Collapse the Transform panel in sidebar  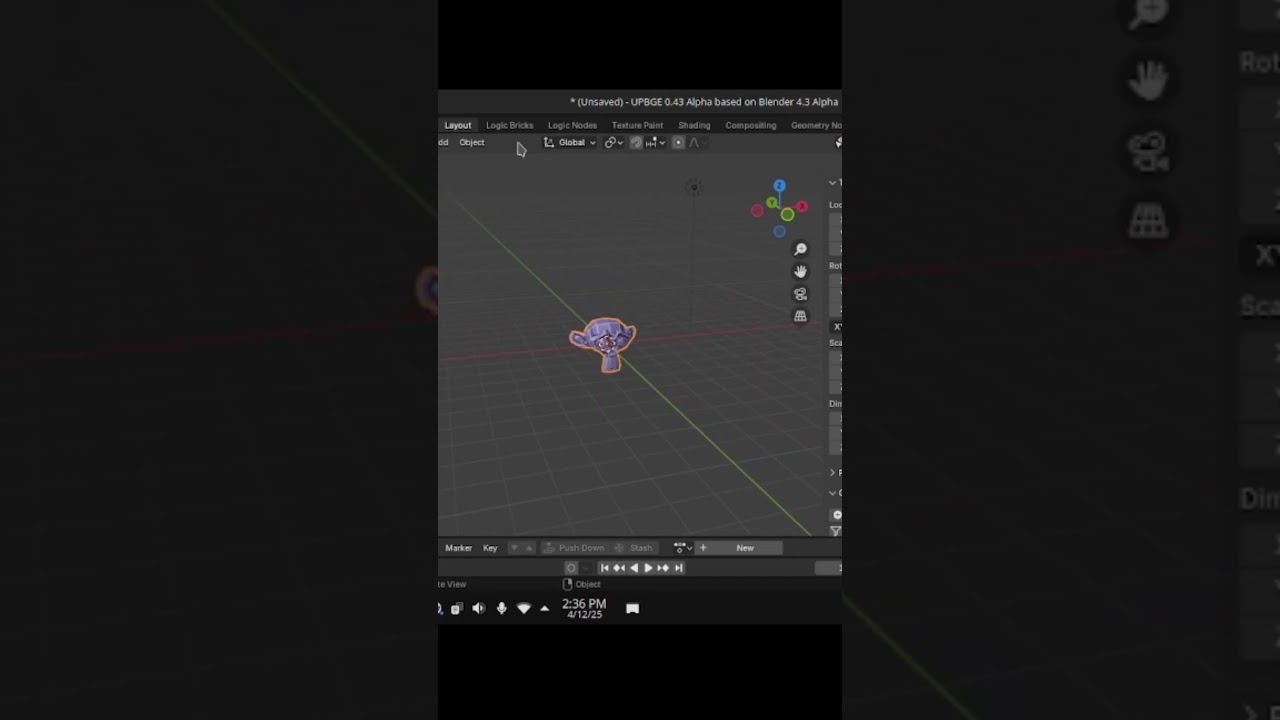click(834, 182)
